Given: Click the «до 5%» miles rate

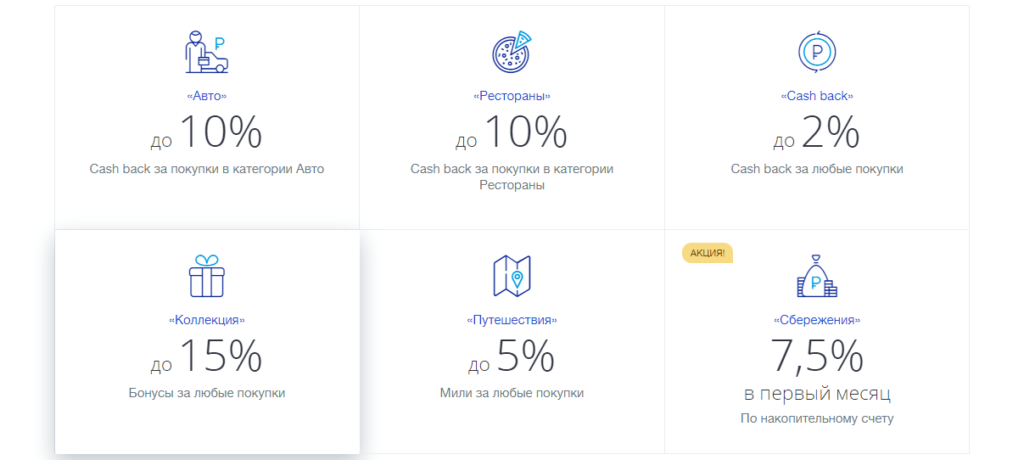Looking at the screenshot, I should coord(511,357).
